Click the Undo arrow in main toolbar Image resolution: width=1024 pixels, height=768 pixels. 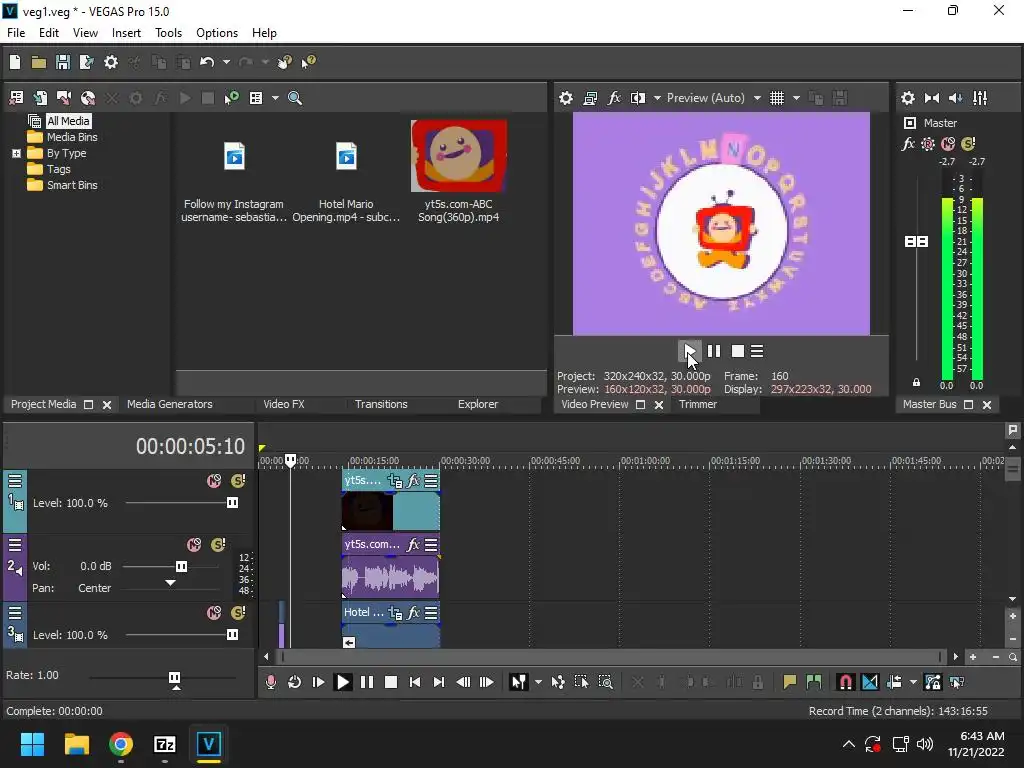click(x=207, y=62)
